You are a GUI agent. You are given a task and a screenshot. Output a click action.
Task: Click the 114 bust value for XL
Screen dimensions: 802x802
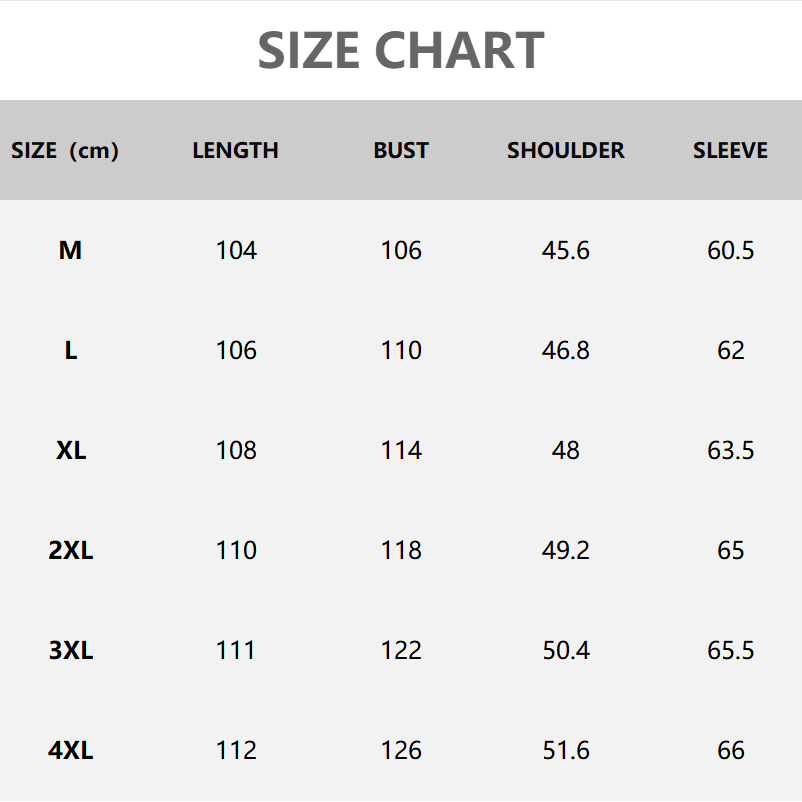pyautogui.click(x=401, y=450)
